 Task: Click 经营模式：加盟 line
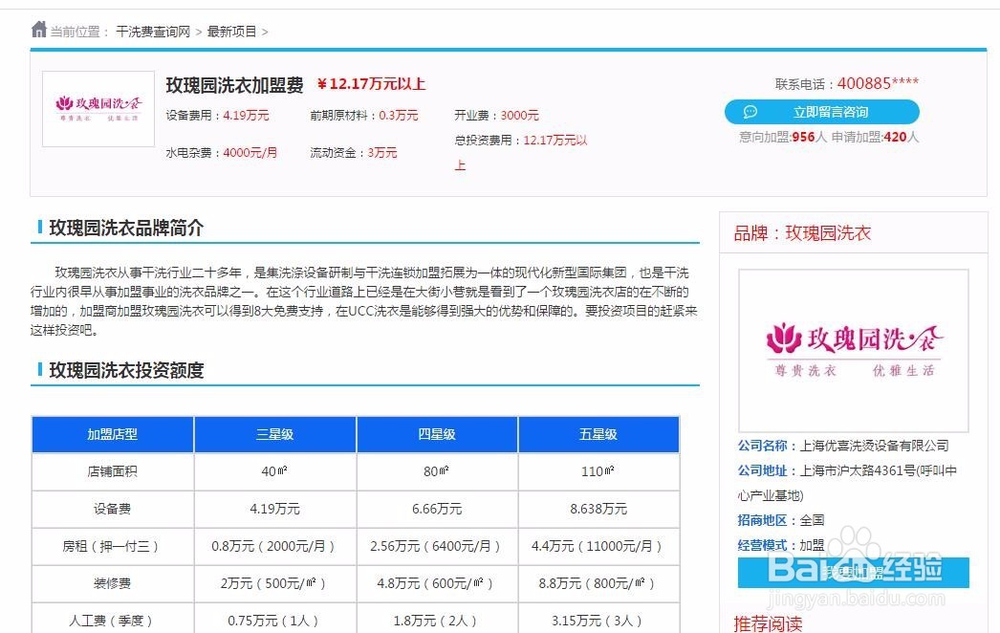[781, 545]
